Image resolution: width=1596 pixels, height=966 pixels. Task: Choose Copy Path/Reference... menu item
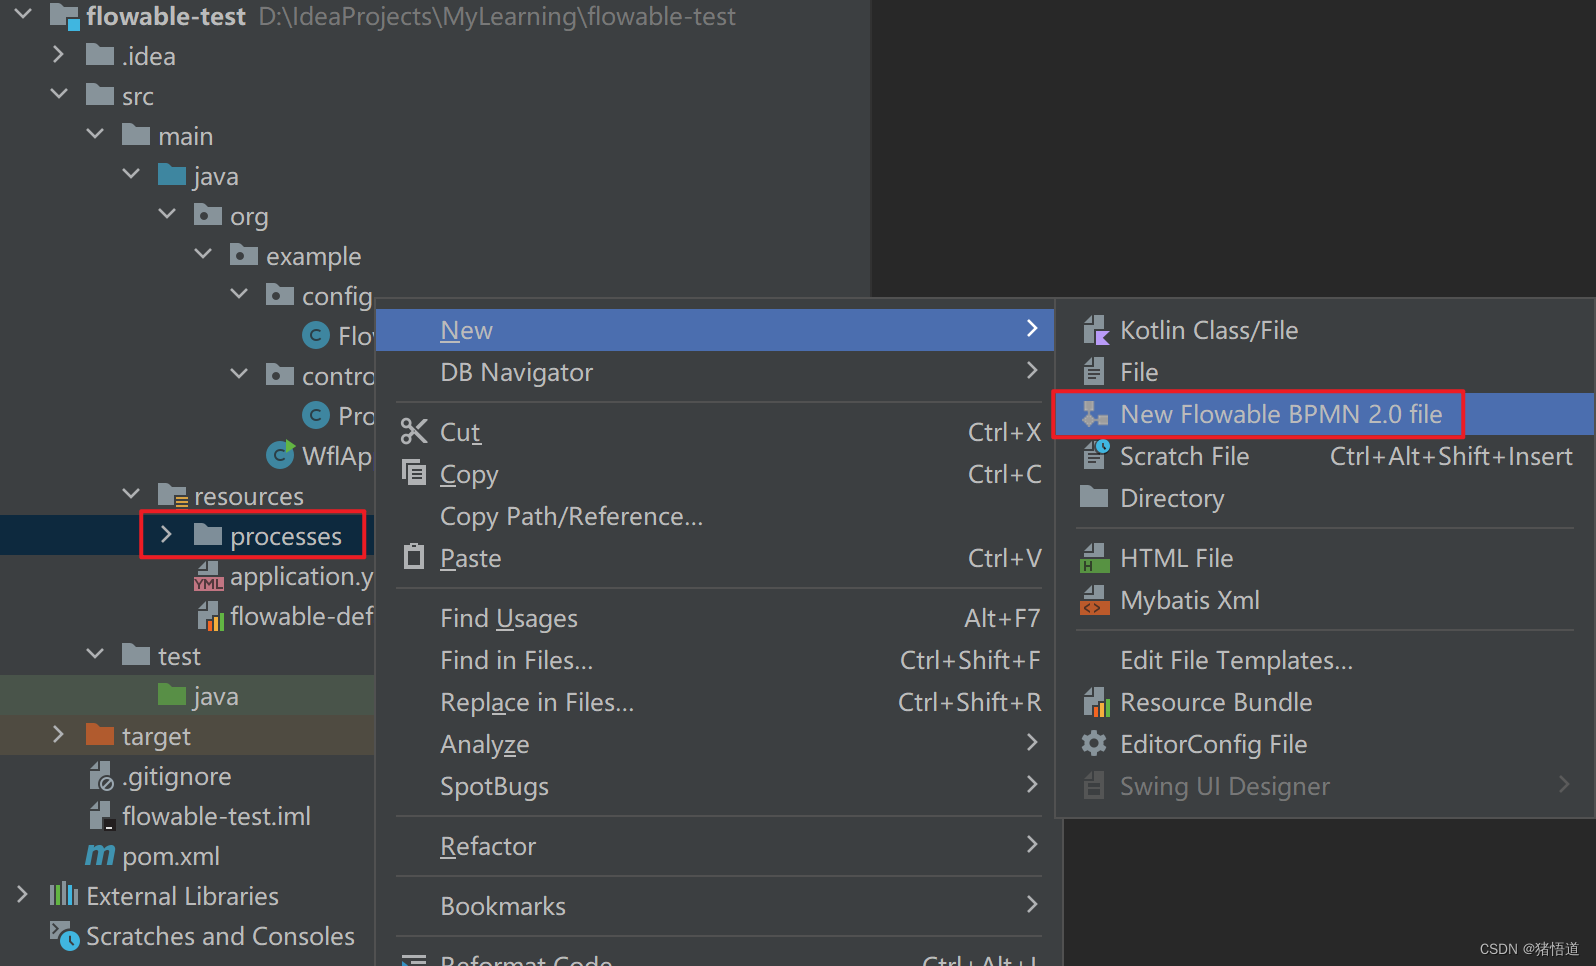(715, 516)
